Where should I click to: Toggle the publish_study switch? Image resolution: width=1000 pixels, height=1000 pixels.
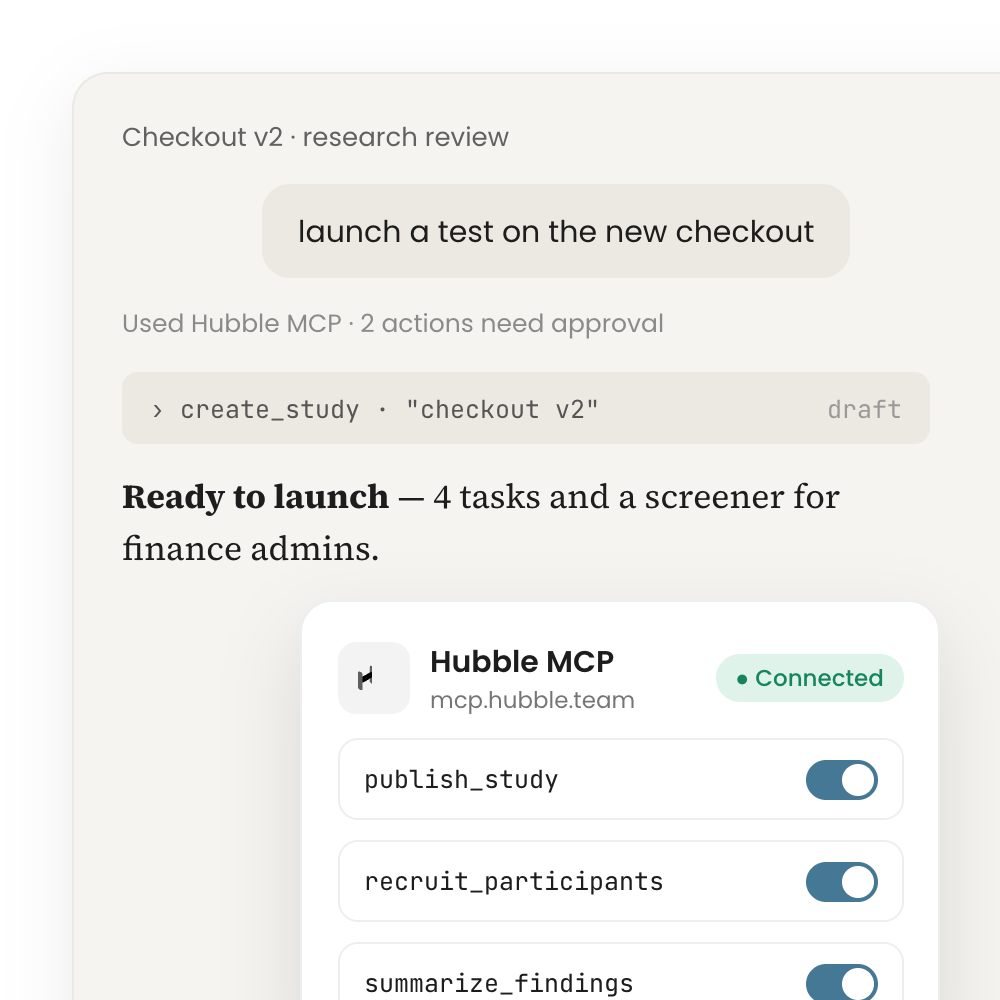coord(842,779)
